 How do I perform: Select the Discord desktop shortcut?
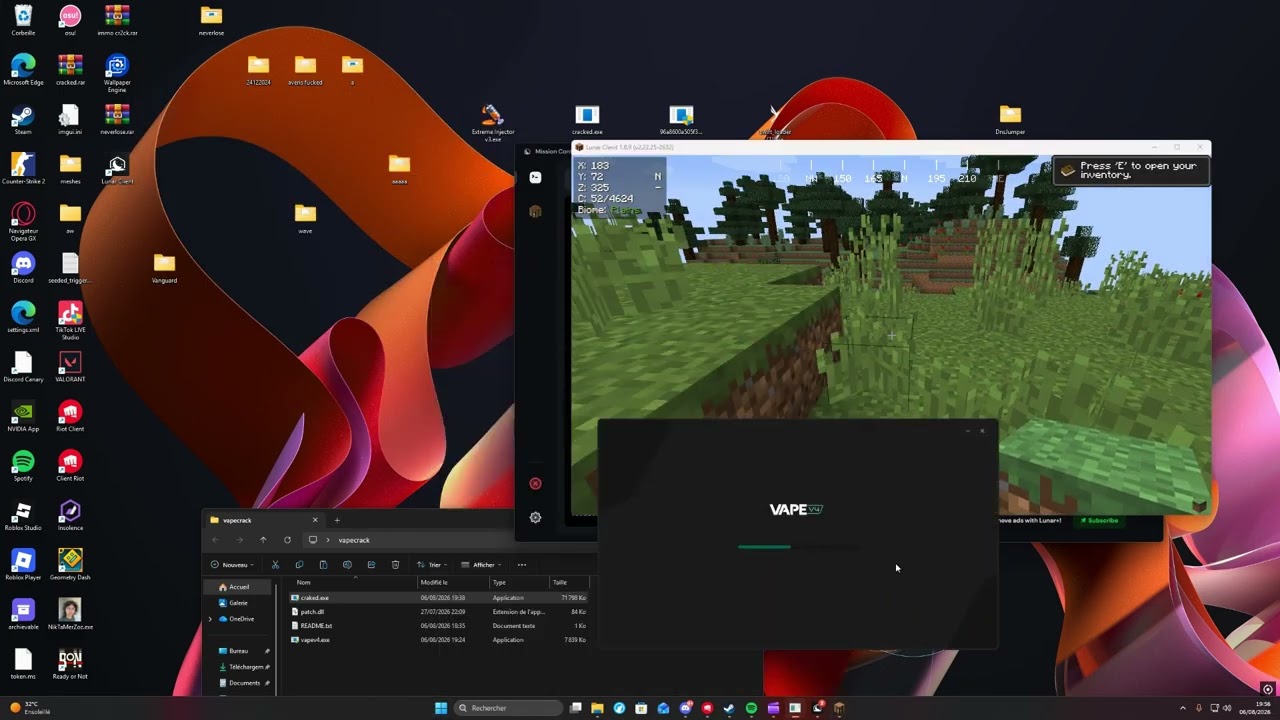pyautogui.click(x=23, y=267)
